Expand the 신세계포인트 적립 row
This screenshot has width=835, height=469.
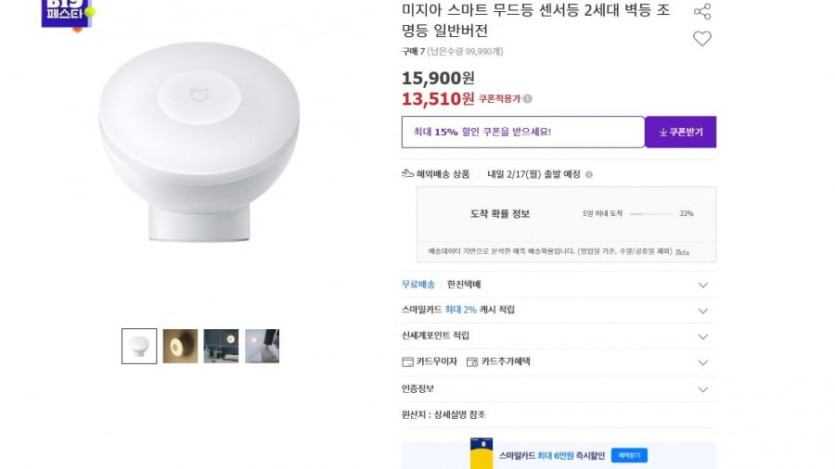tap(702, 336)
